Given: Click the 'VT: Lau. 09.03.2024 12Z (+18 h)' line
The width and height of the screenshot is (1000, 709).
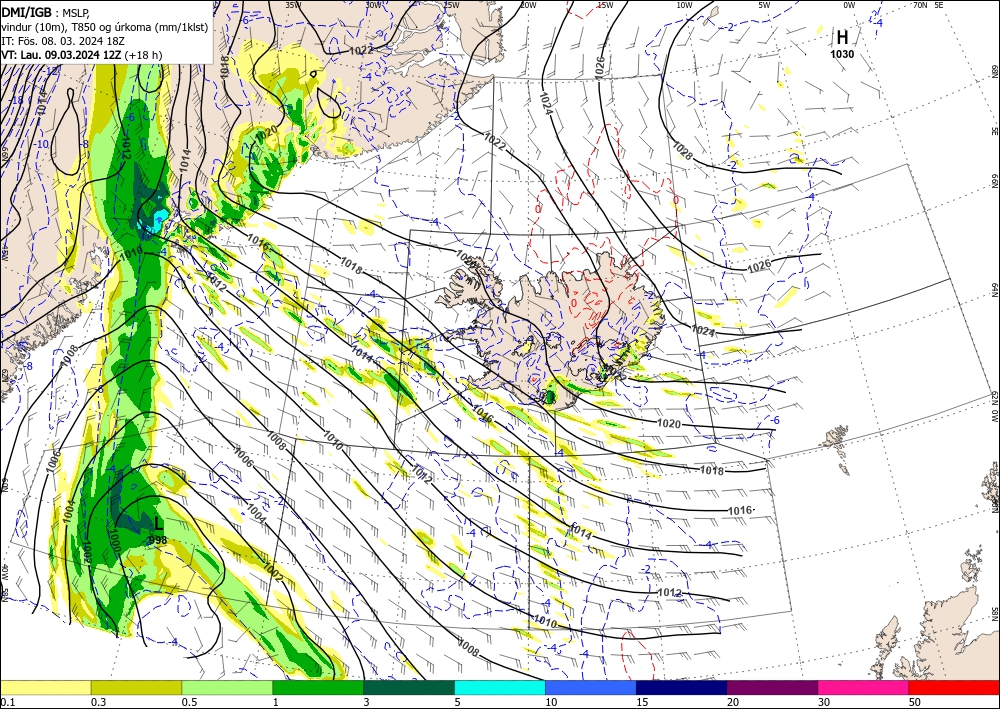Looking at the screenshot, I should click(82, 55).
